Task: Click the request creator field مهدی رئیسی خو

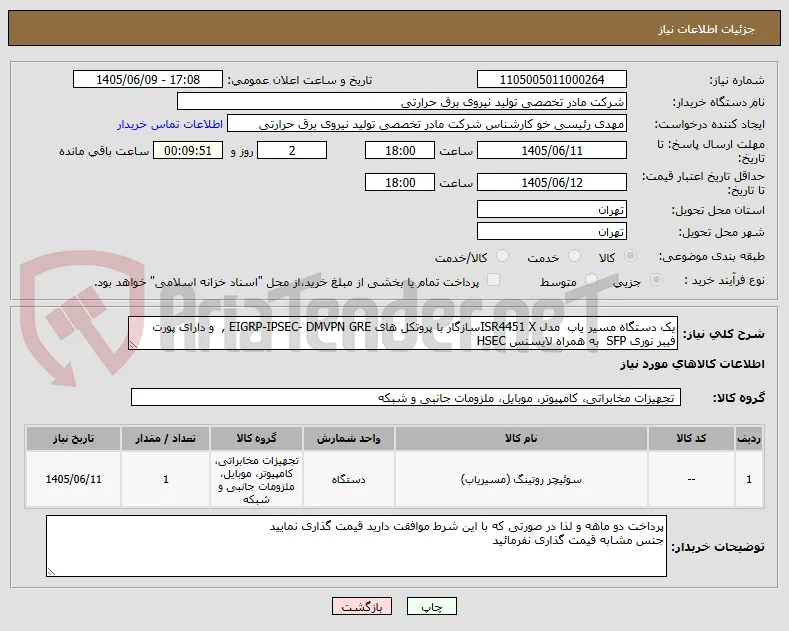Action: [427, 124]
